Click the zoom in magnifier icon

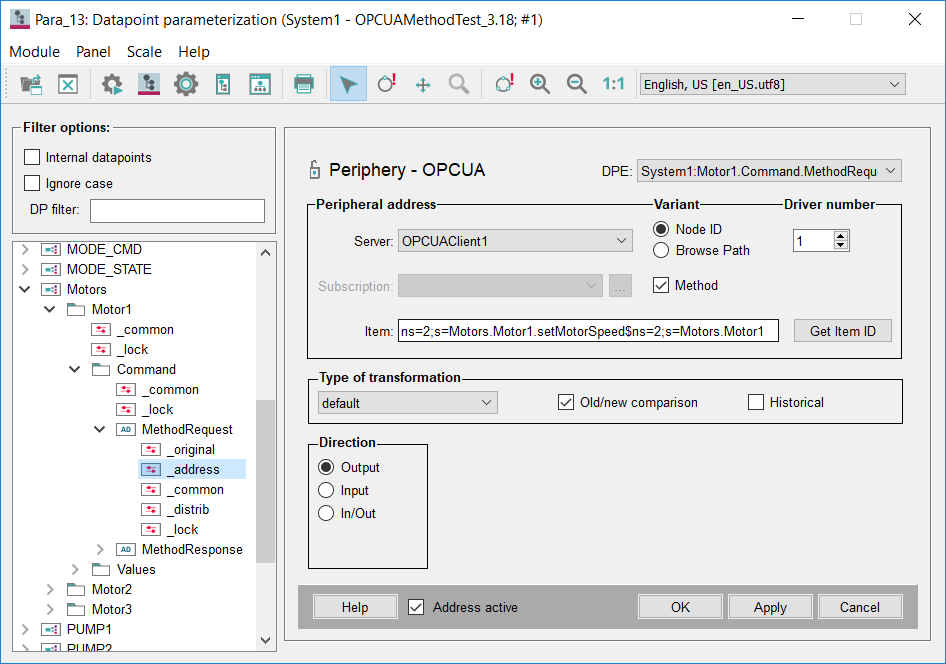click(x=540, y=85)
